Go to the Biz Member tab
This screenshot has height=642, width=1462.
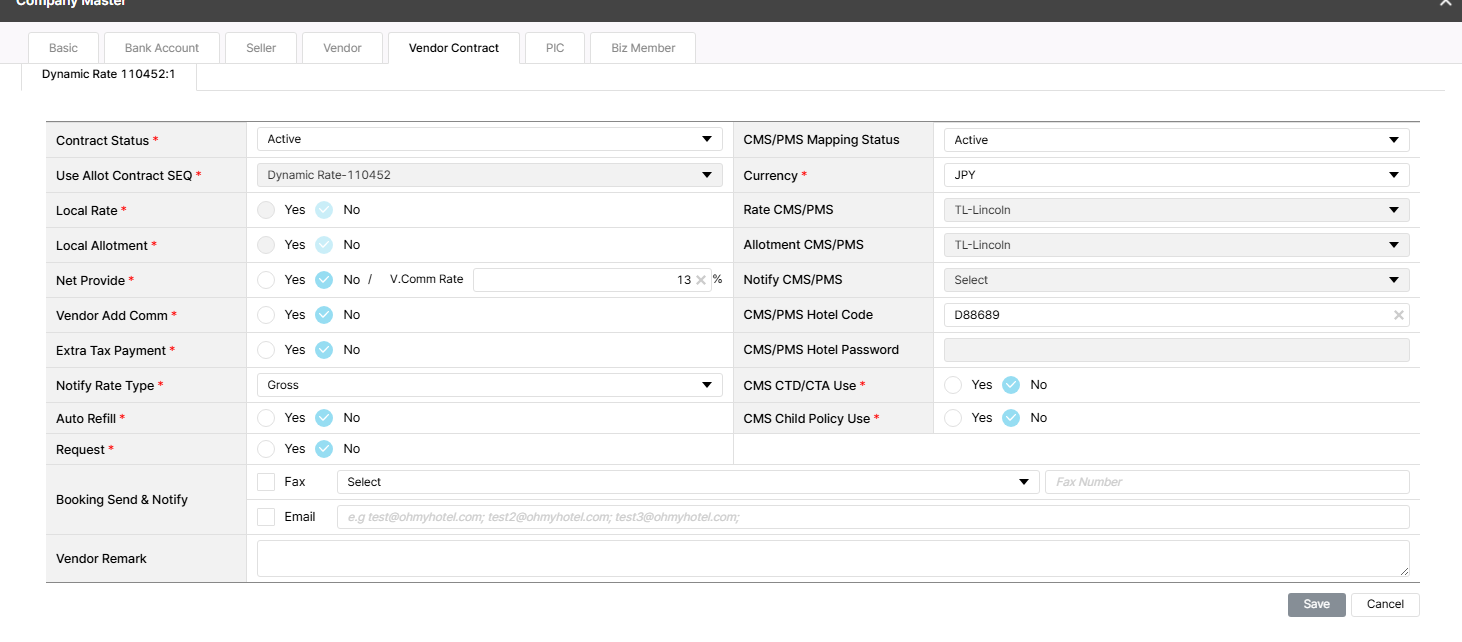click(x=643, y=48)
